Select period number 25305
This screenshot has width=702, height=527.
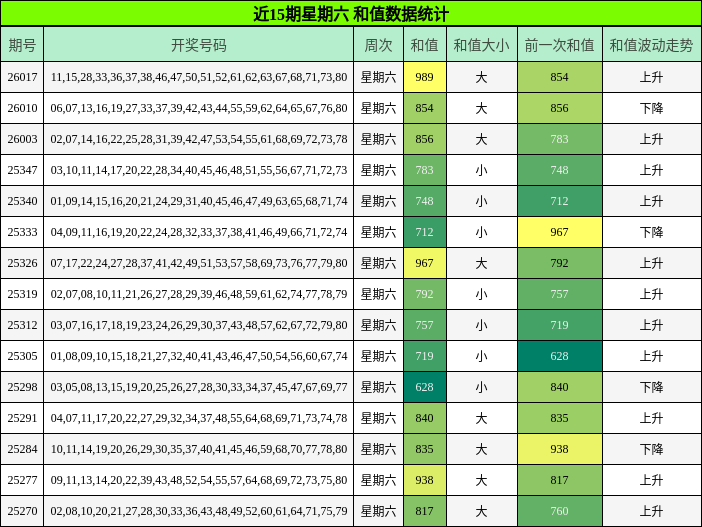click(22, 356)
